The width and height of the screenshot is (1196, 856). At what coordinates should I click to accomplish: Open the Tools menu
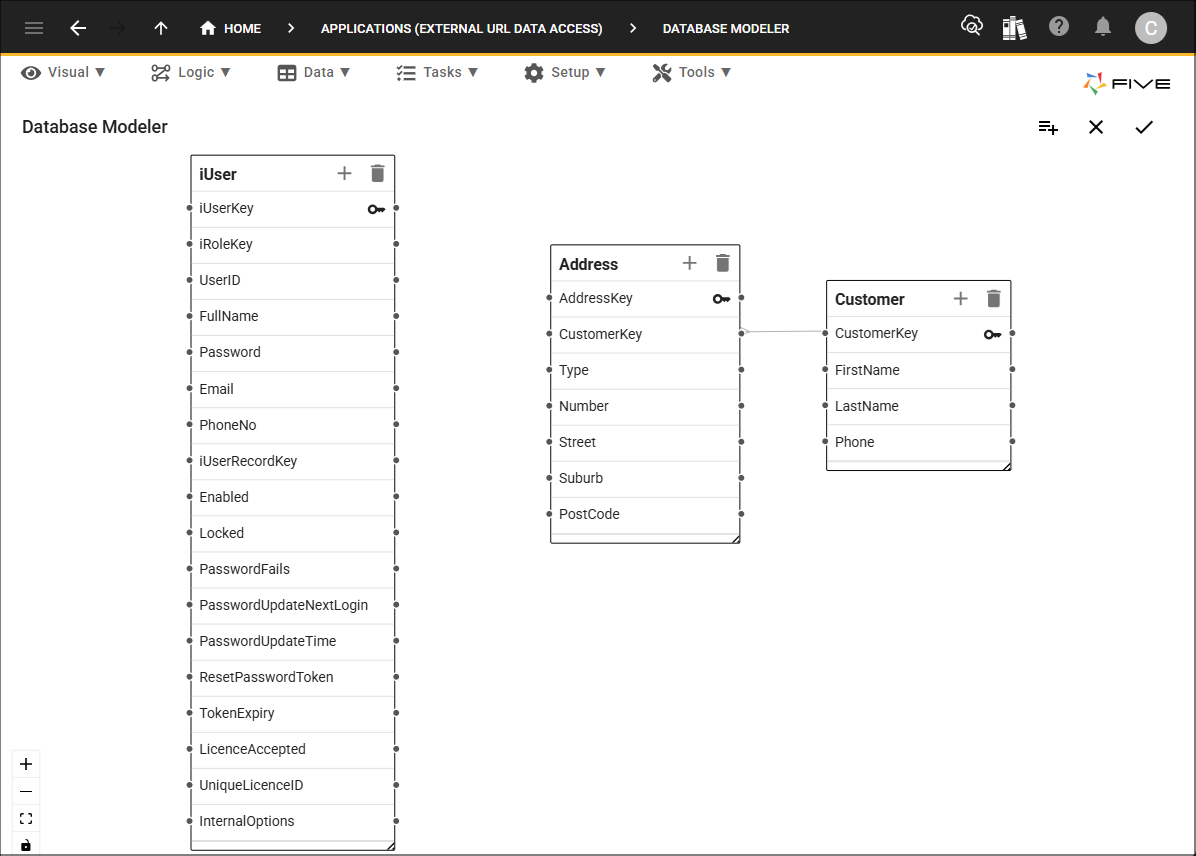pos(691,72)
